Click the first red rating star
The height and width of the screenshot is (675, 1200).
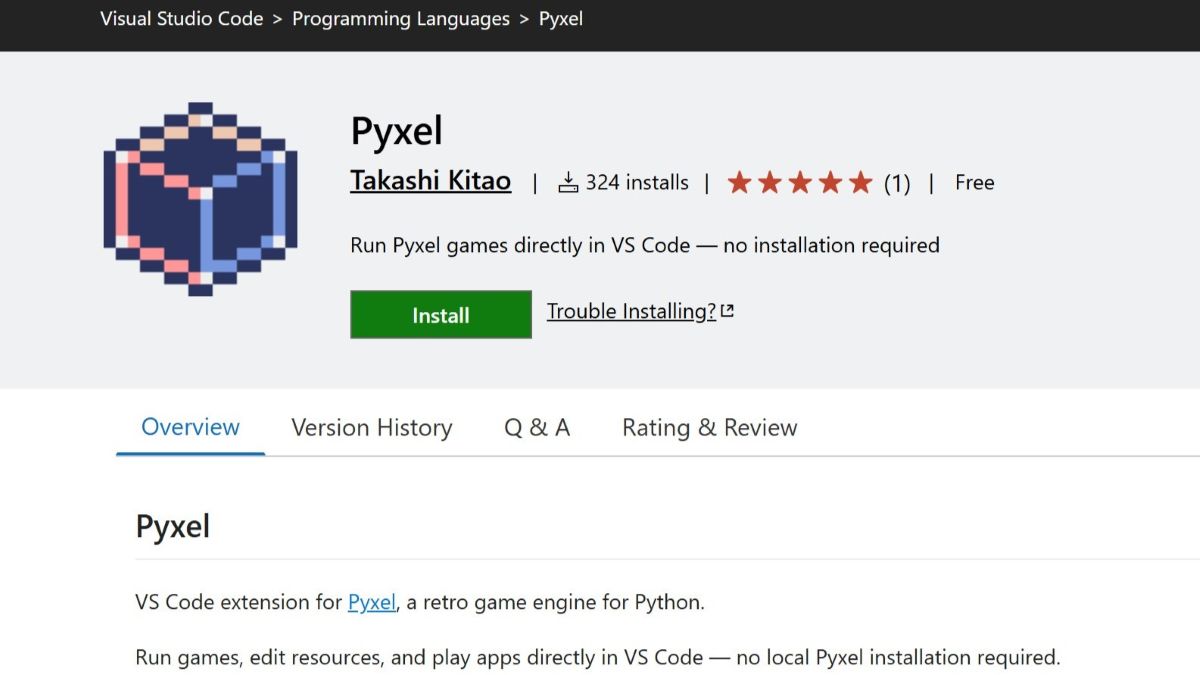[739, 183]
